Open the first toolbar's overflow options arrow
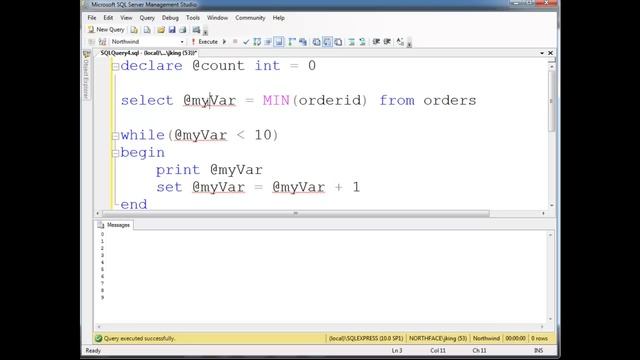 pos(205,31)
